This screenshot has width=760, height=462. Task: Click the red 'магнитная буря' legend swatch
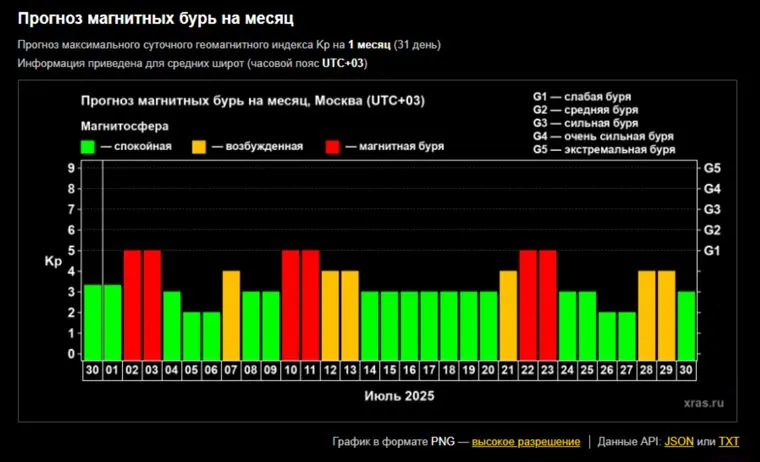[333, 146]
